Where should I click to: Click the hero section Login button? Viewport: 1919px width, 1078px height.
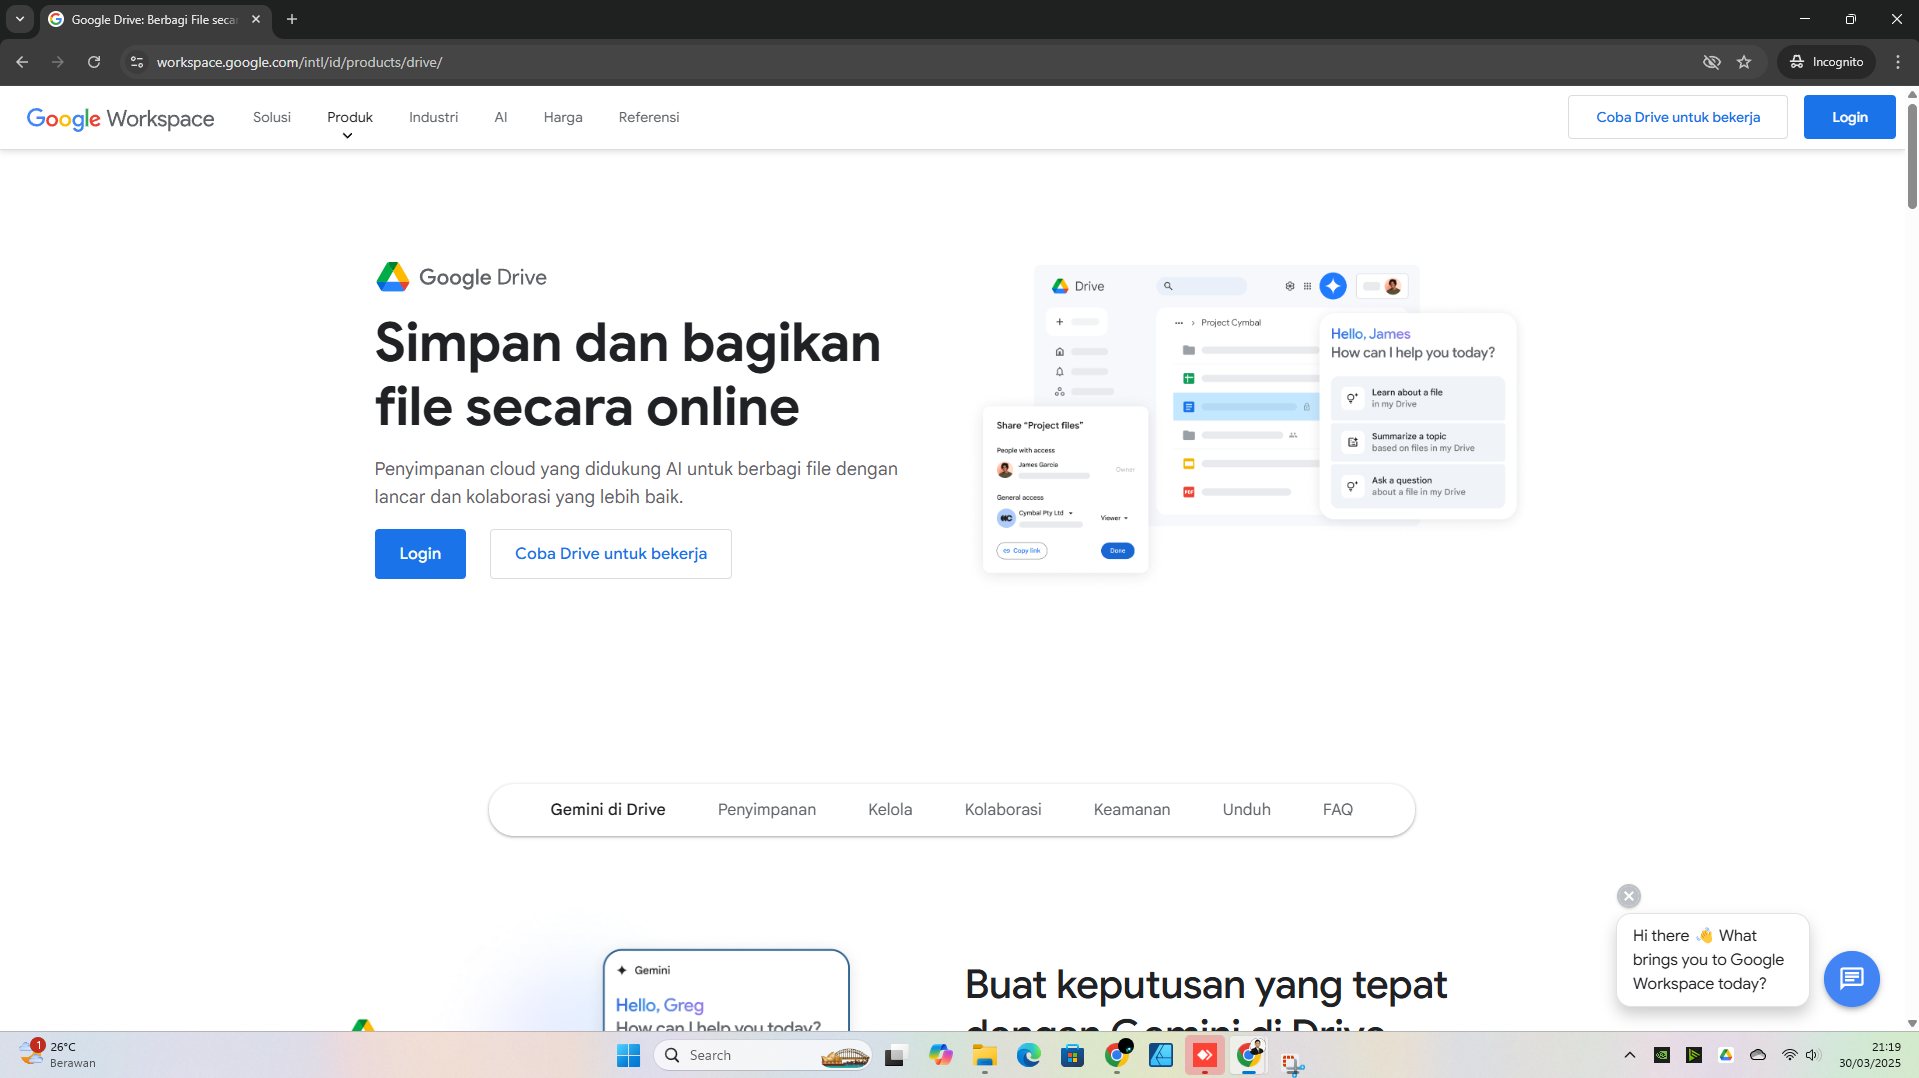pyautogui.click(x=420, y=554)
